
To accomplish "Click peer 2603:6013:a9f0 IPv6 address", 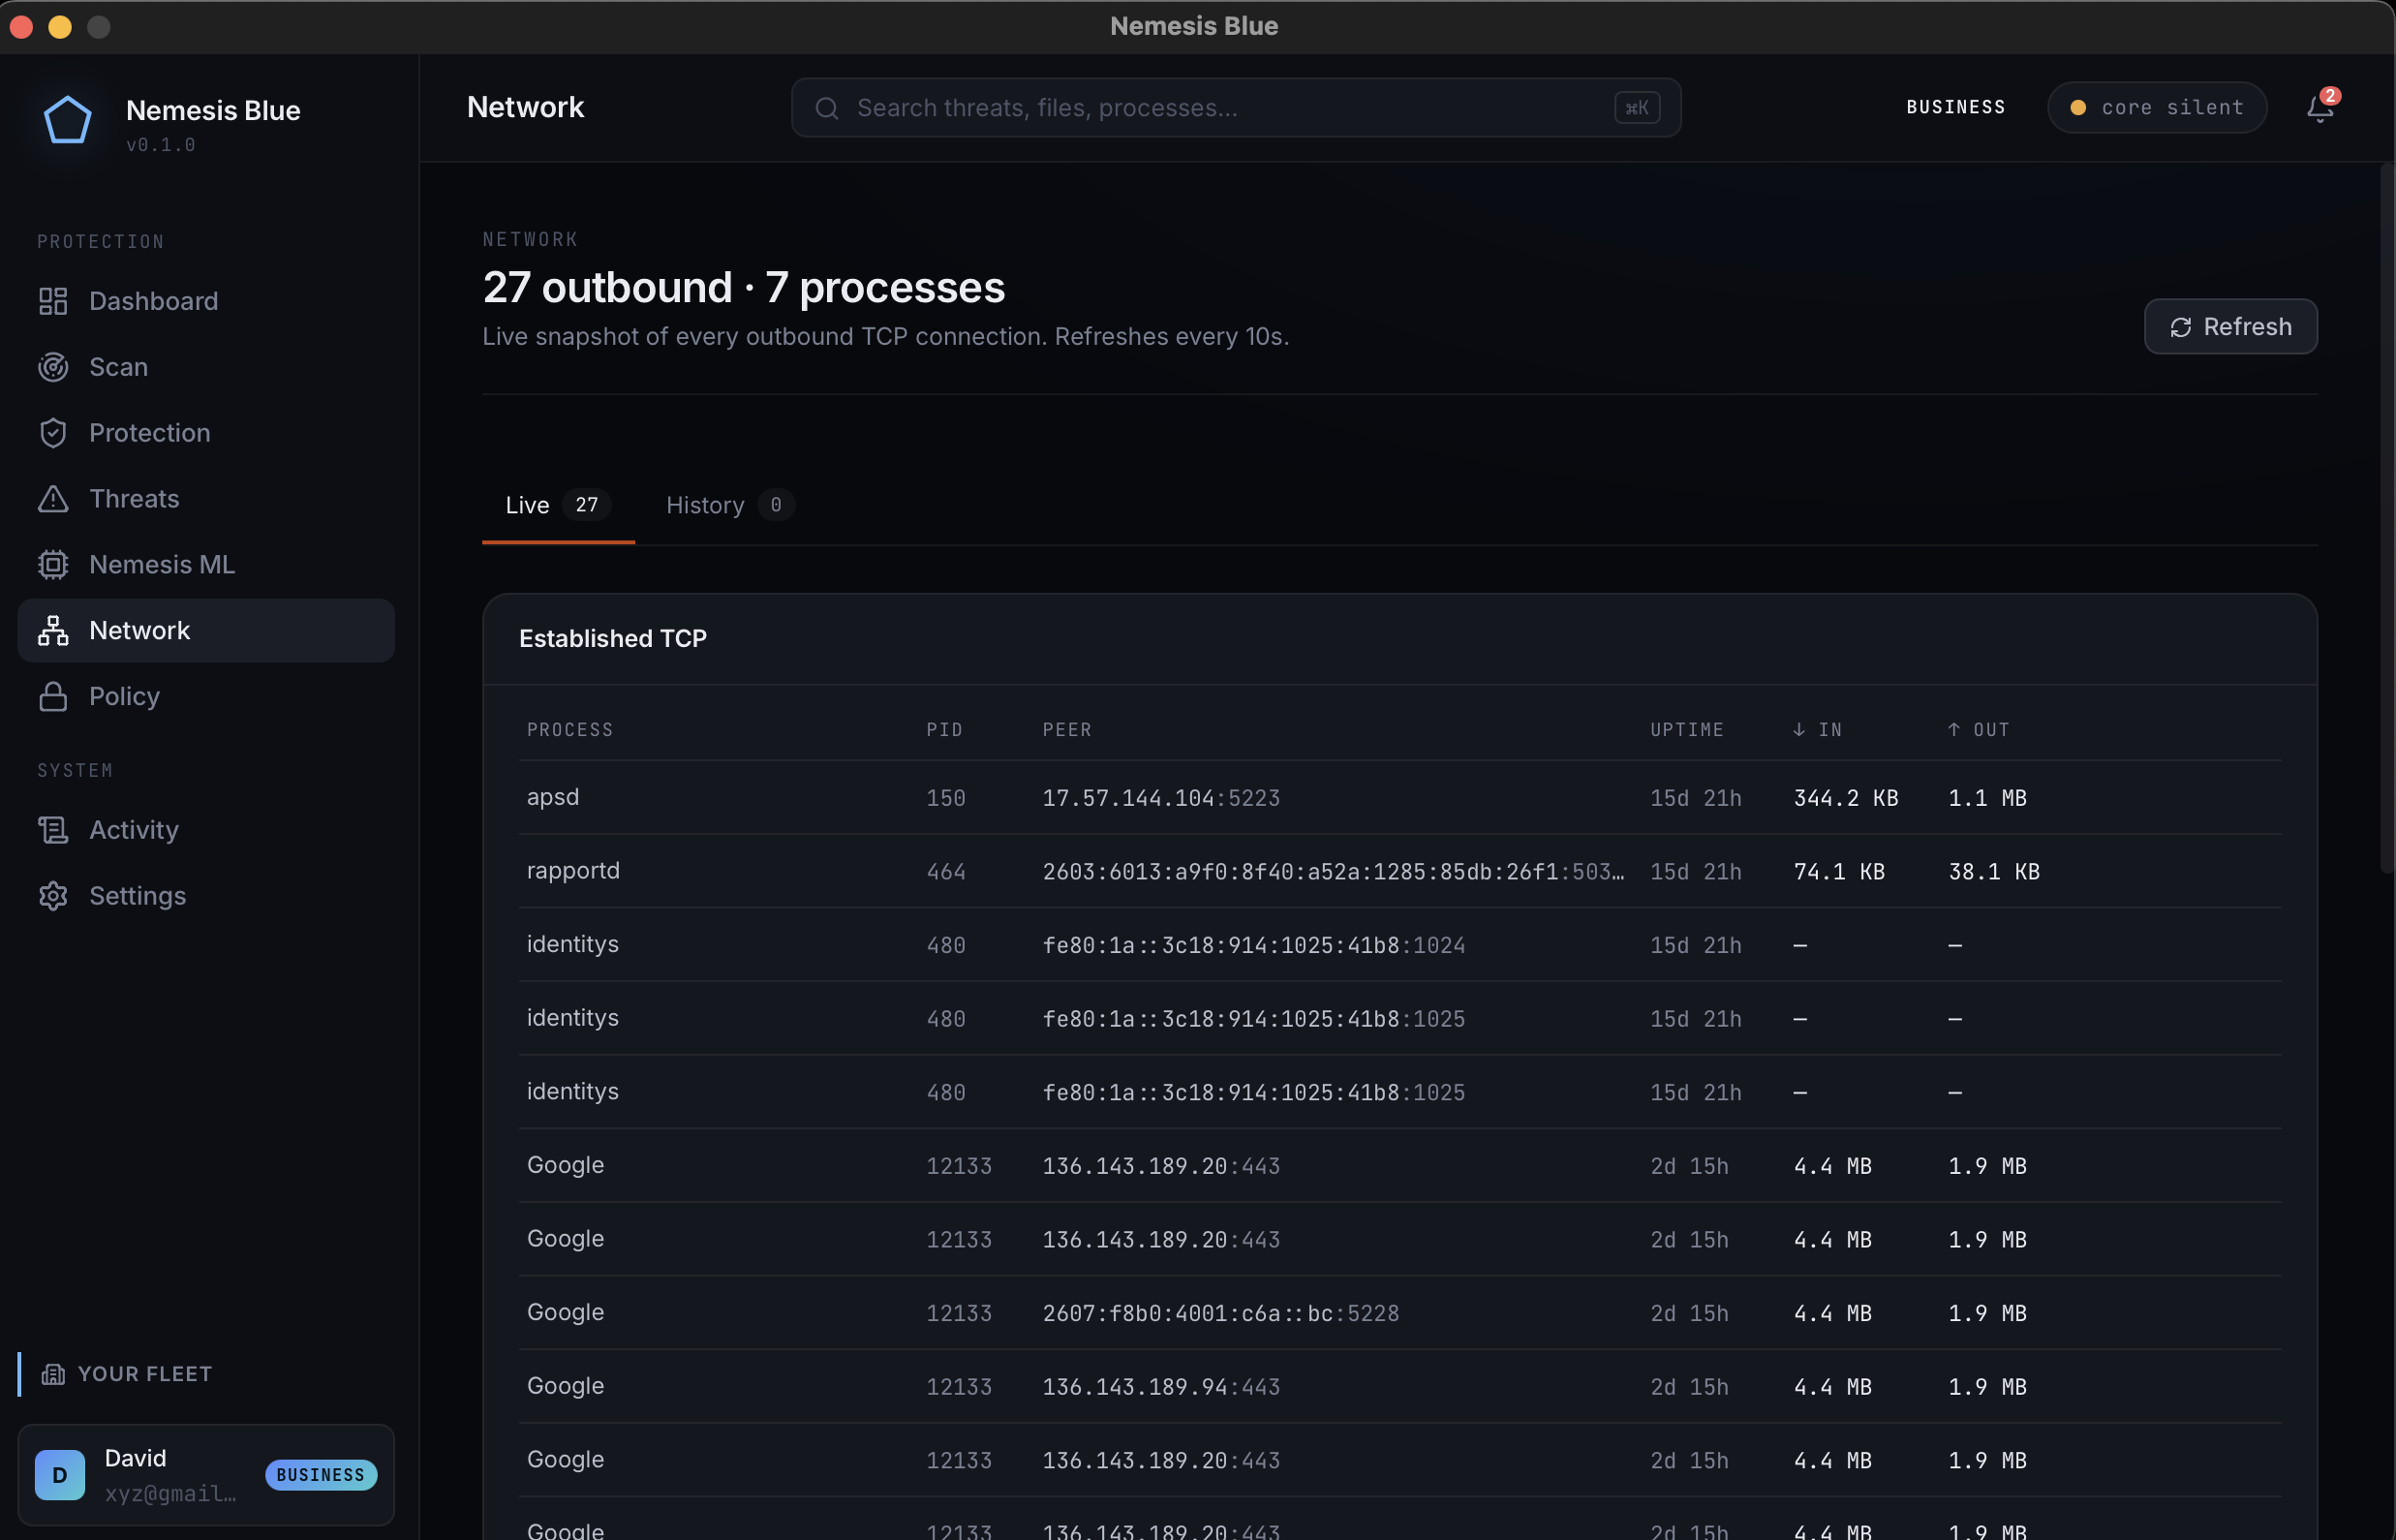I will pos(1333,872).
